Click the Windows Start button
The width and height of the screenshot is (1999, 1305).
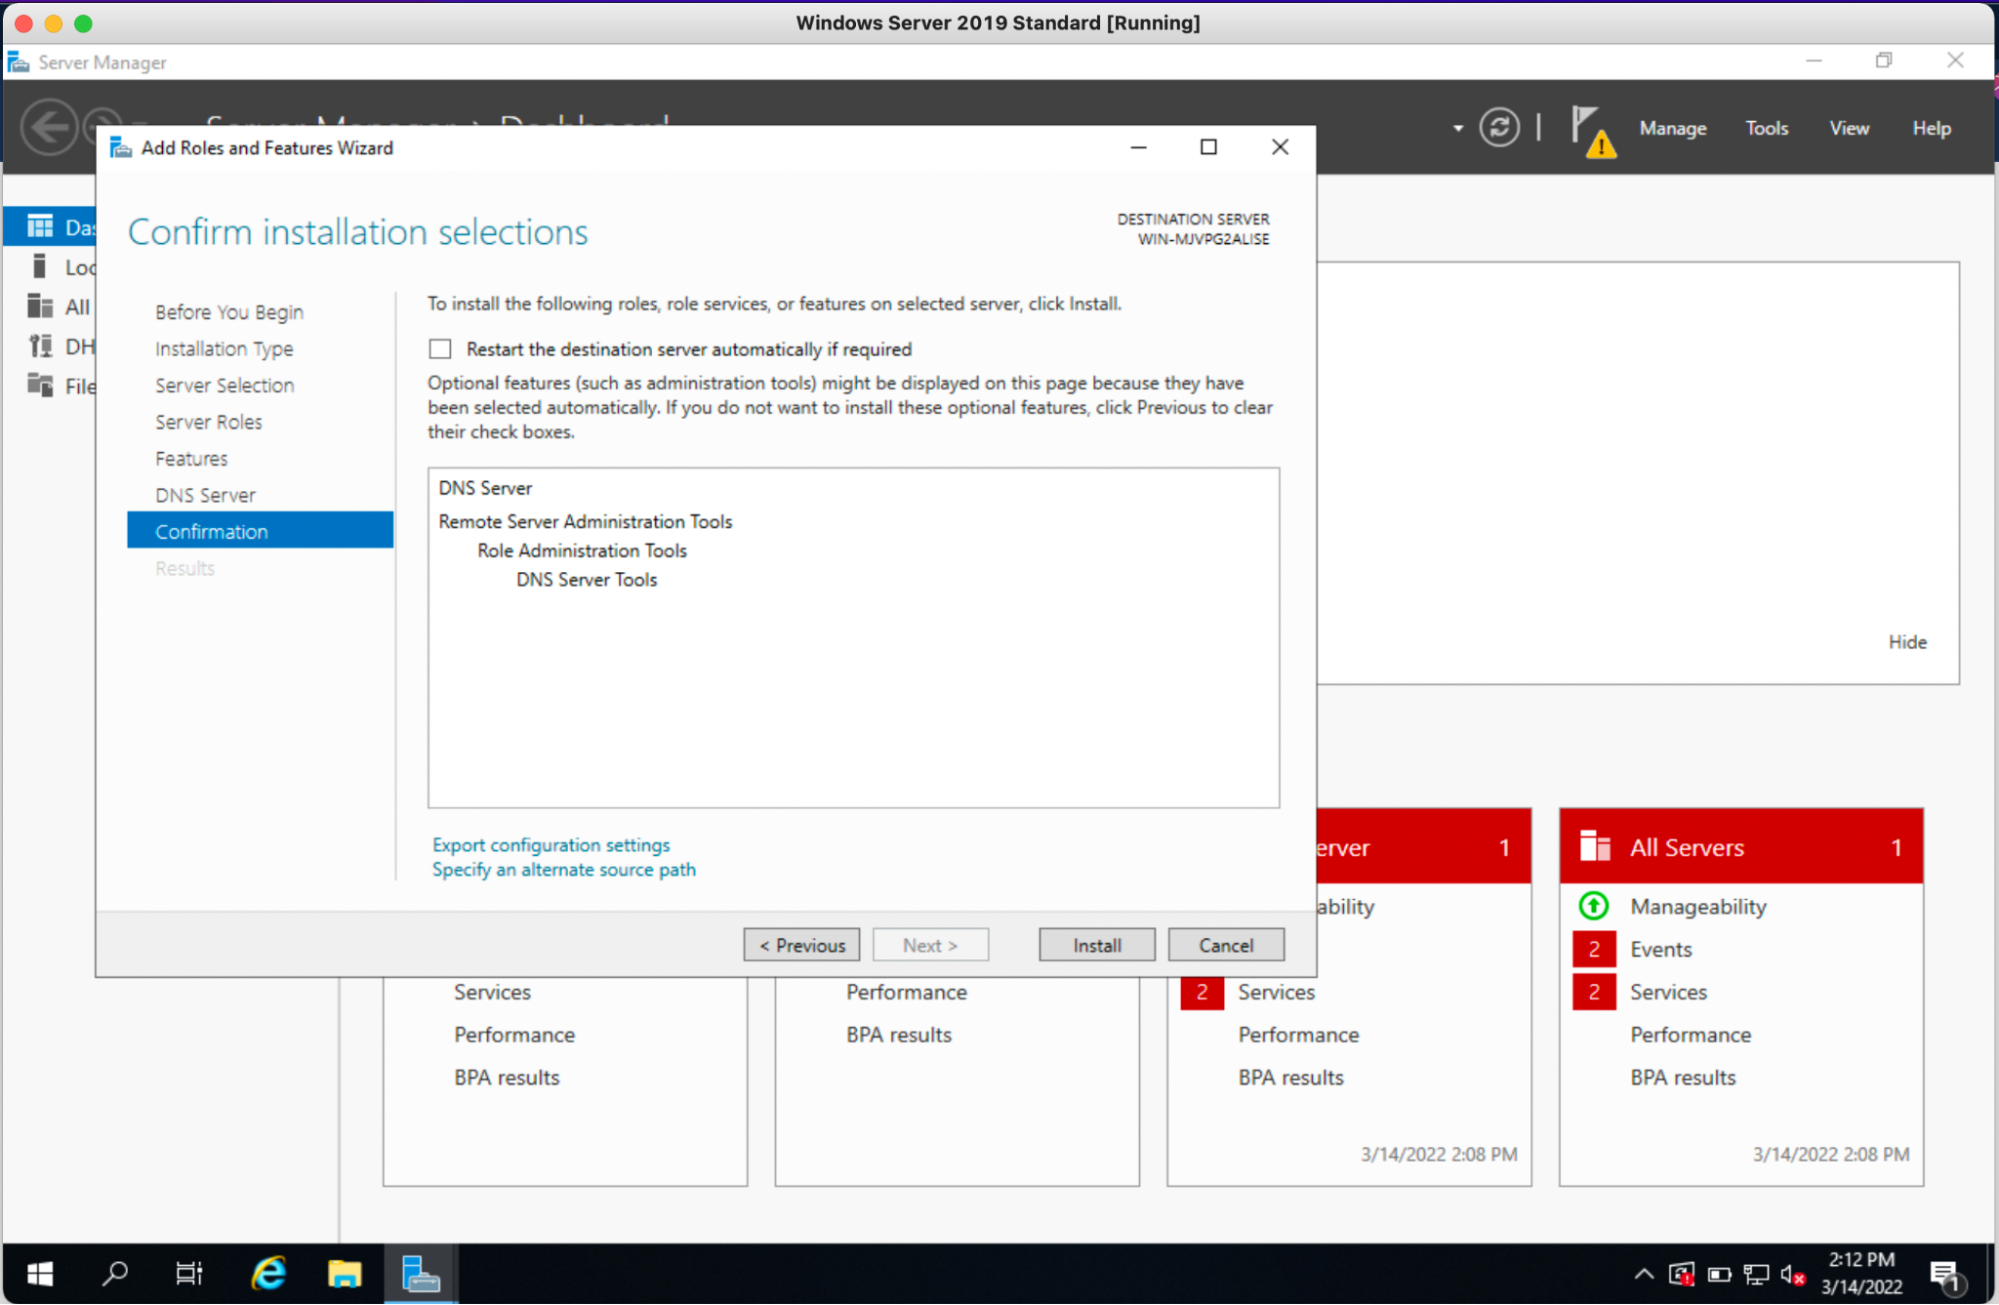tap(39, 1273)
